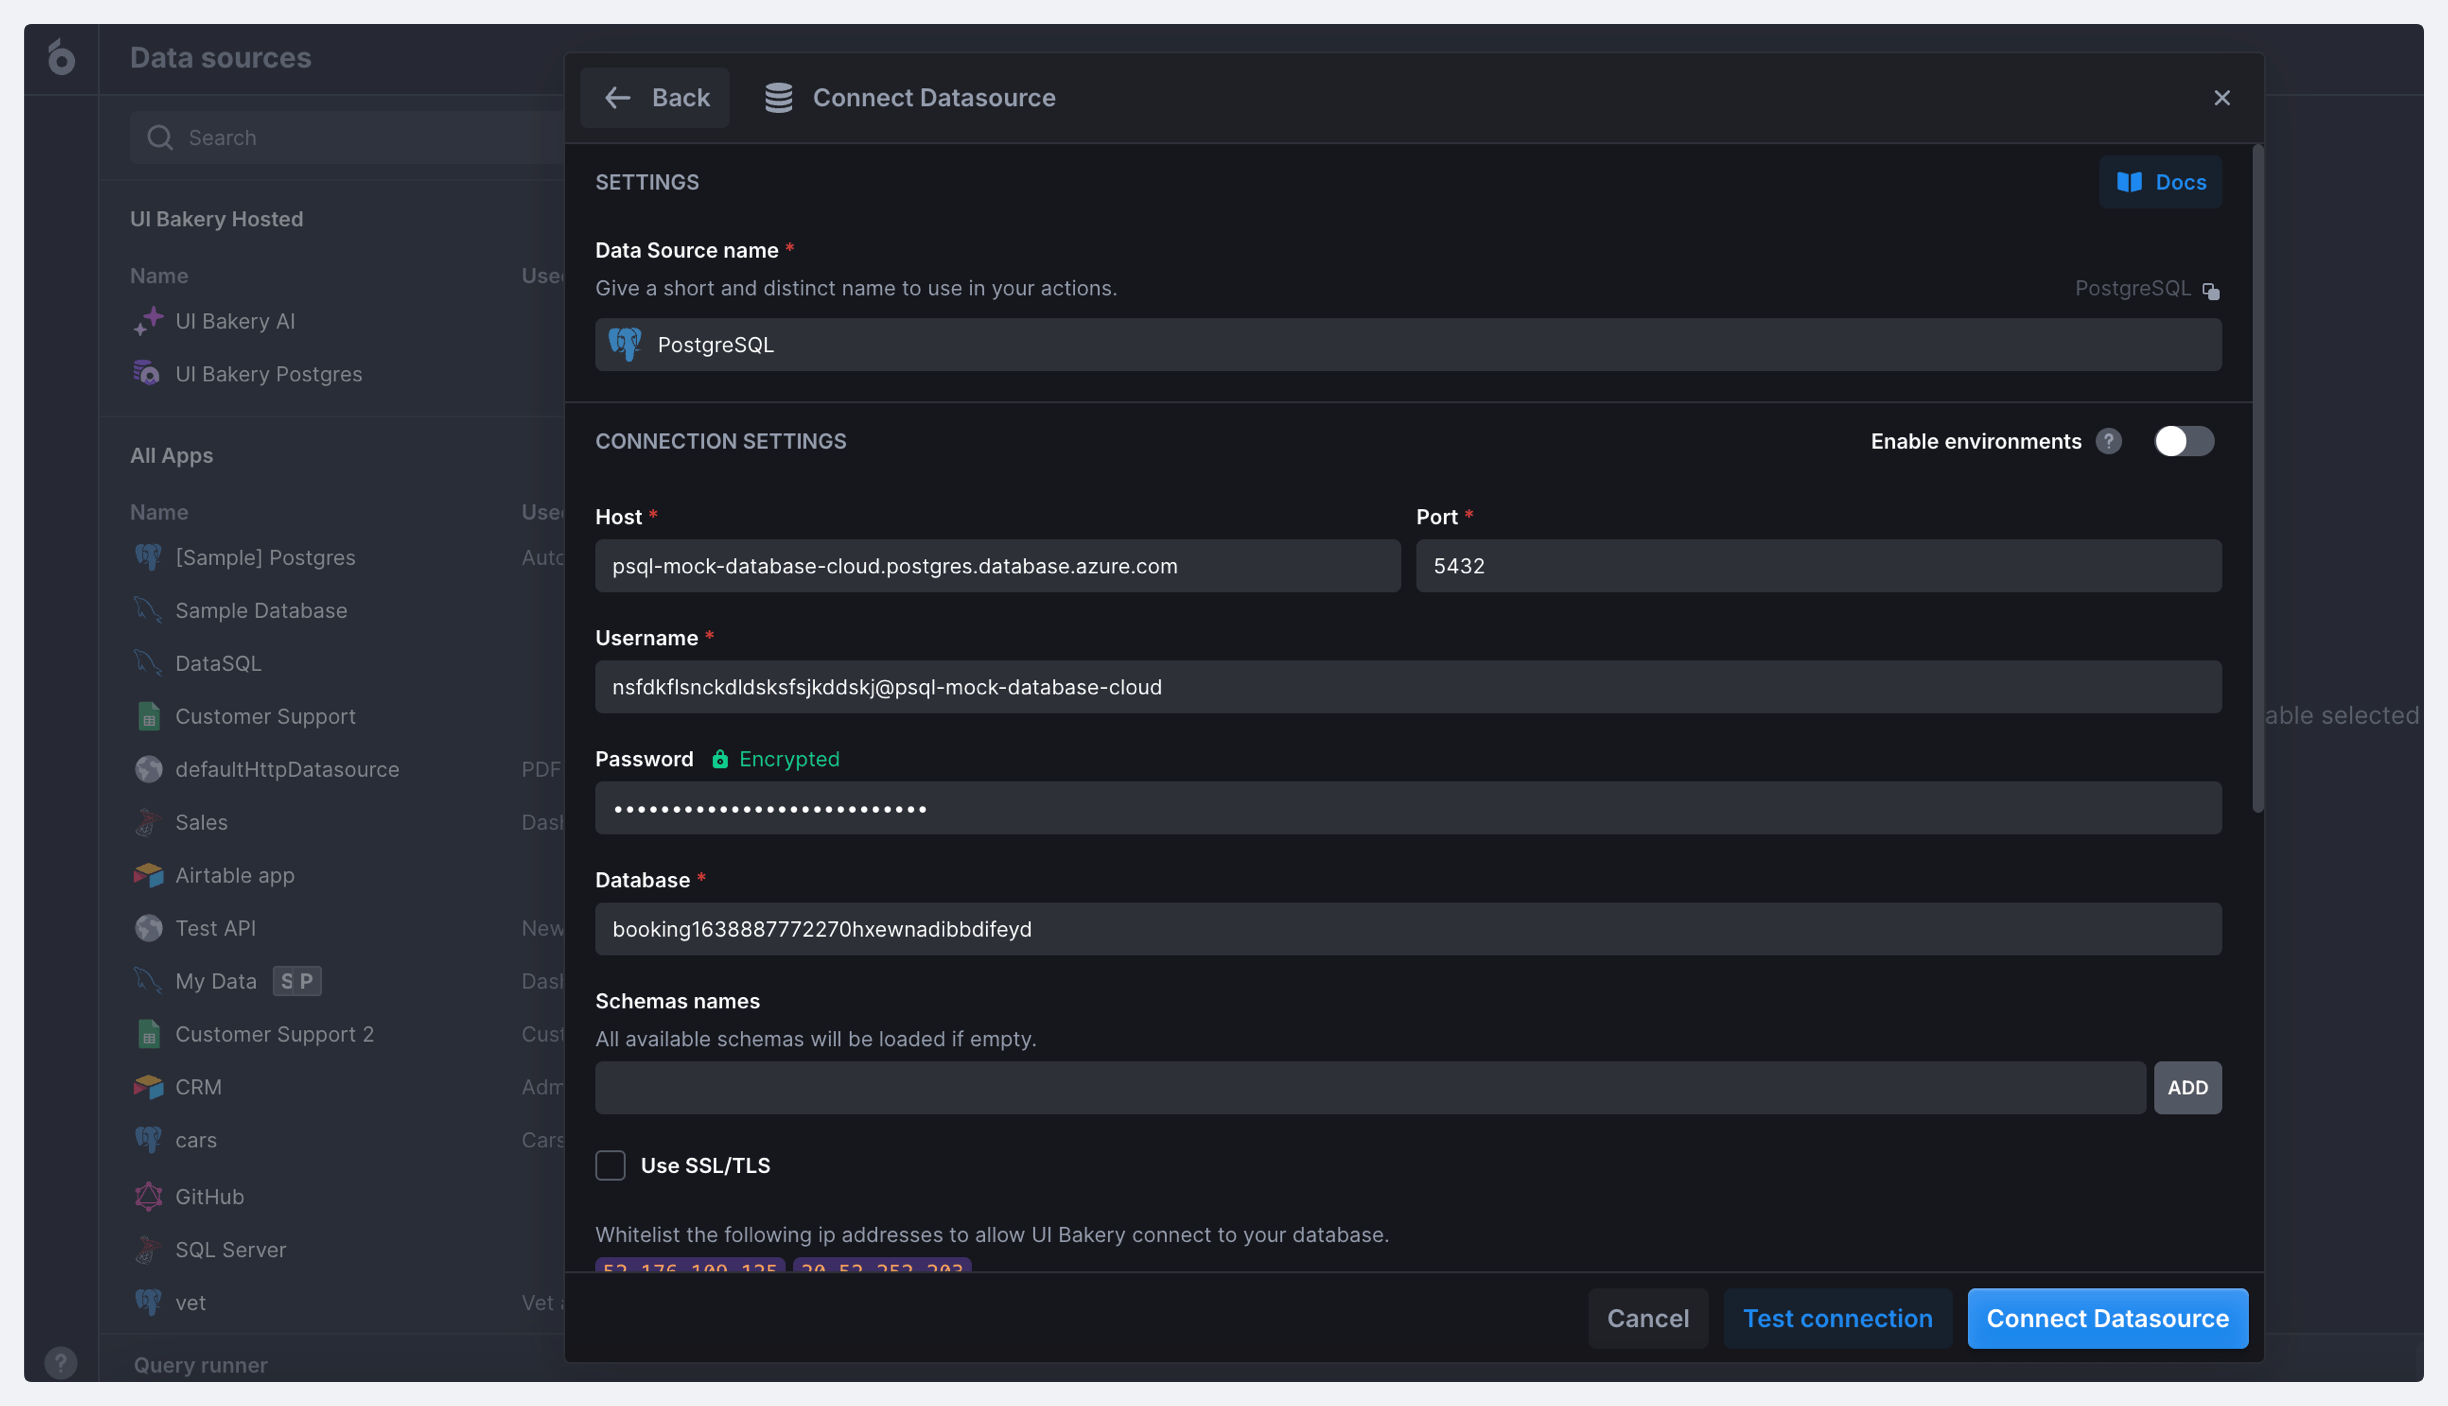Select the Customer Support 2 data source
This screenshot has height=1406, width=2448.
[274, 1034]
